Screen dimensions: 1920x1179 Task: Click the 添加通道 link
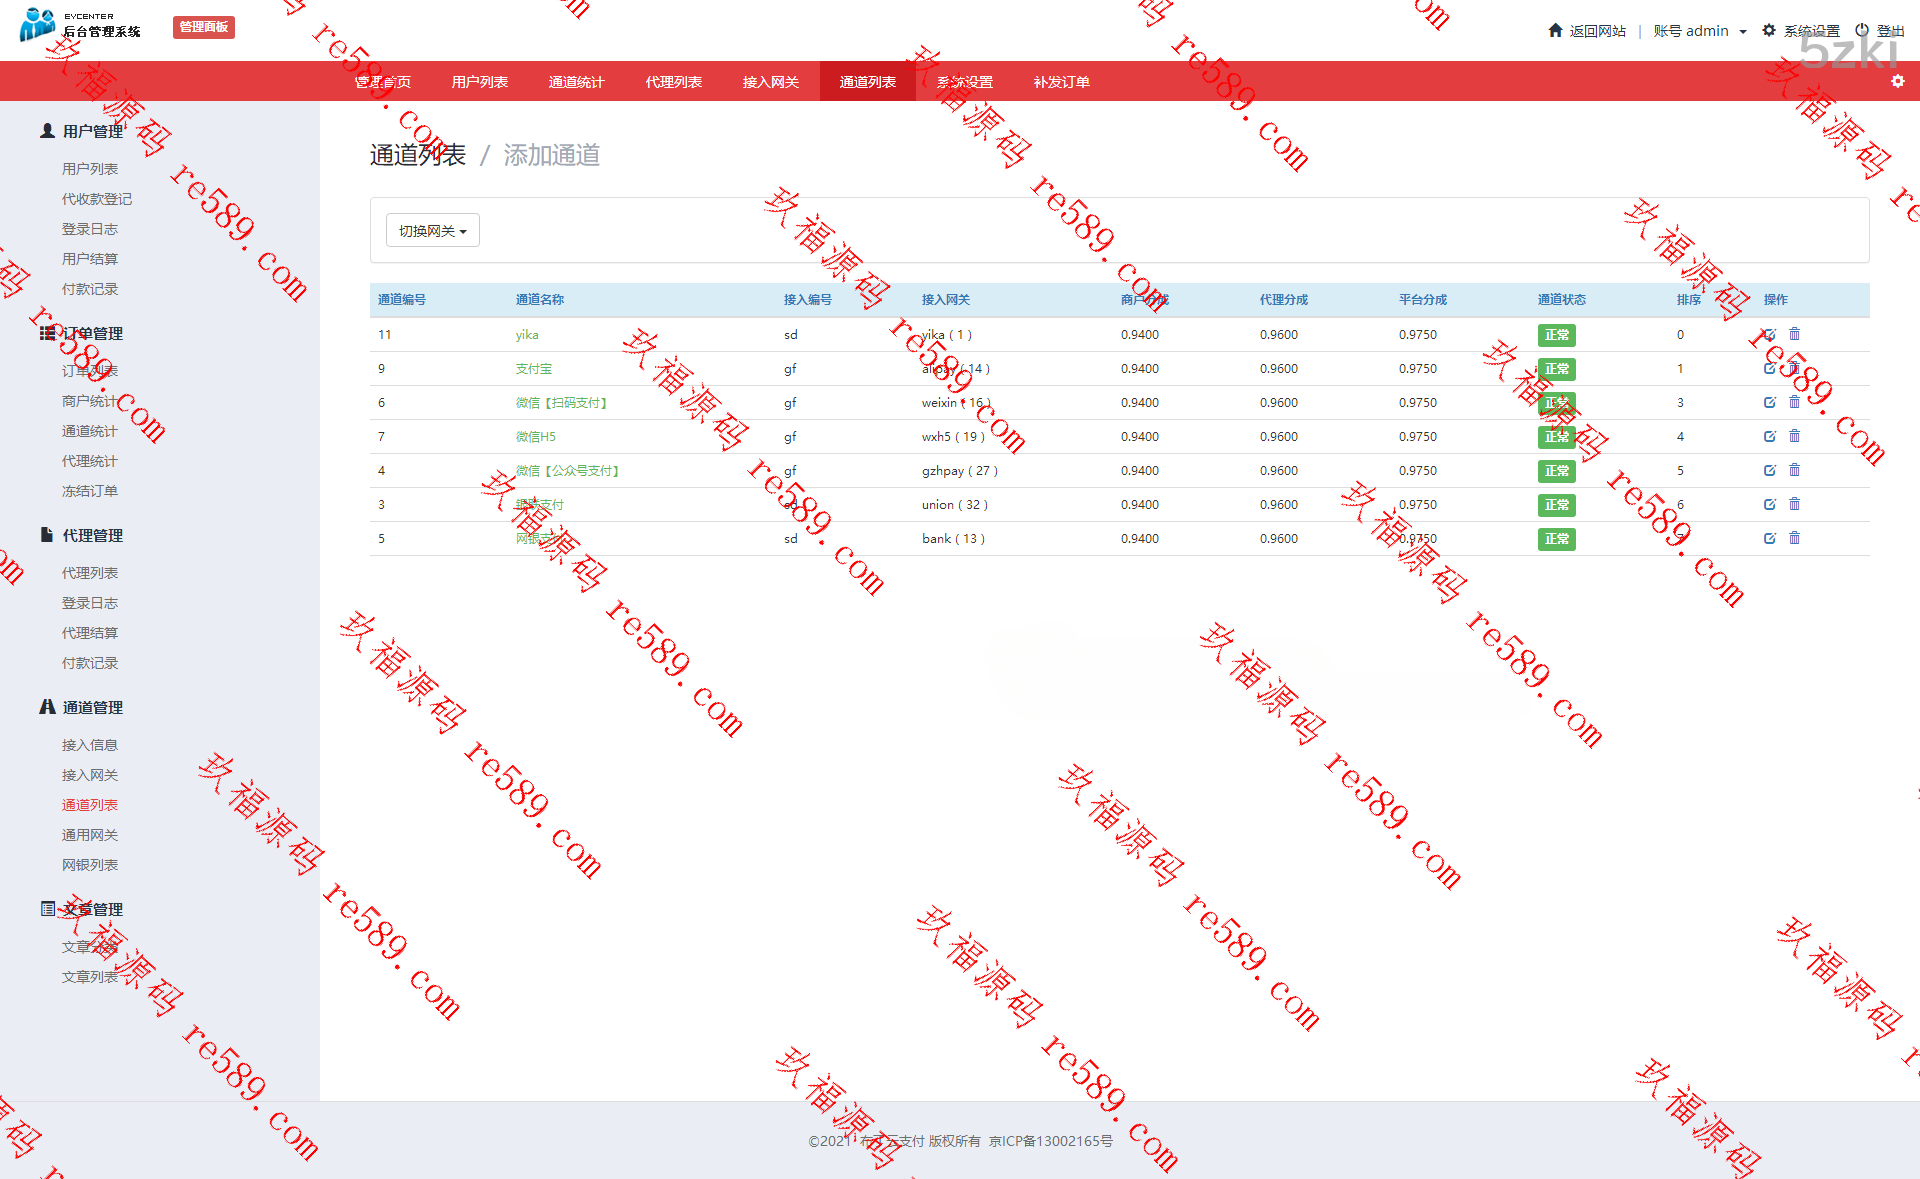click(x=551, y=155)
